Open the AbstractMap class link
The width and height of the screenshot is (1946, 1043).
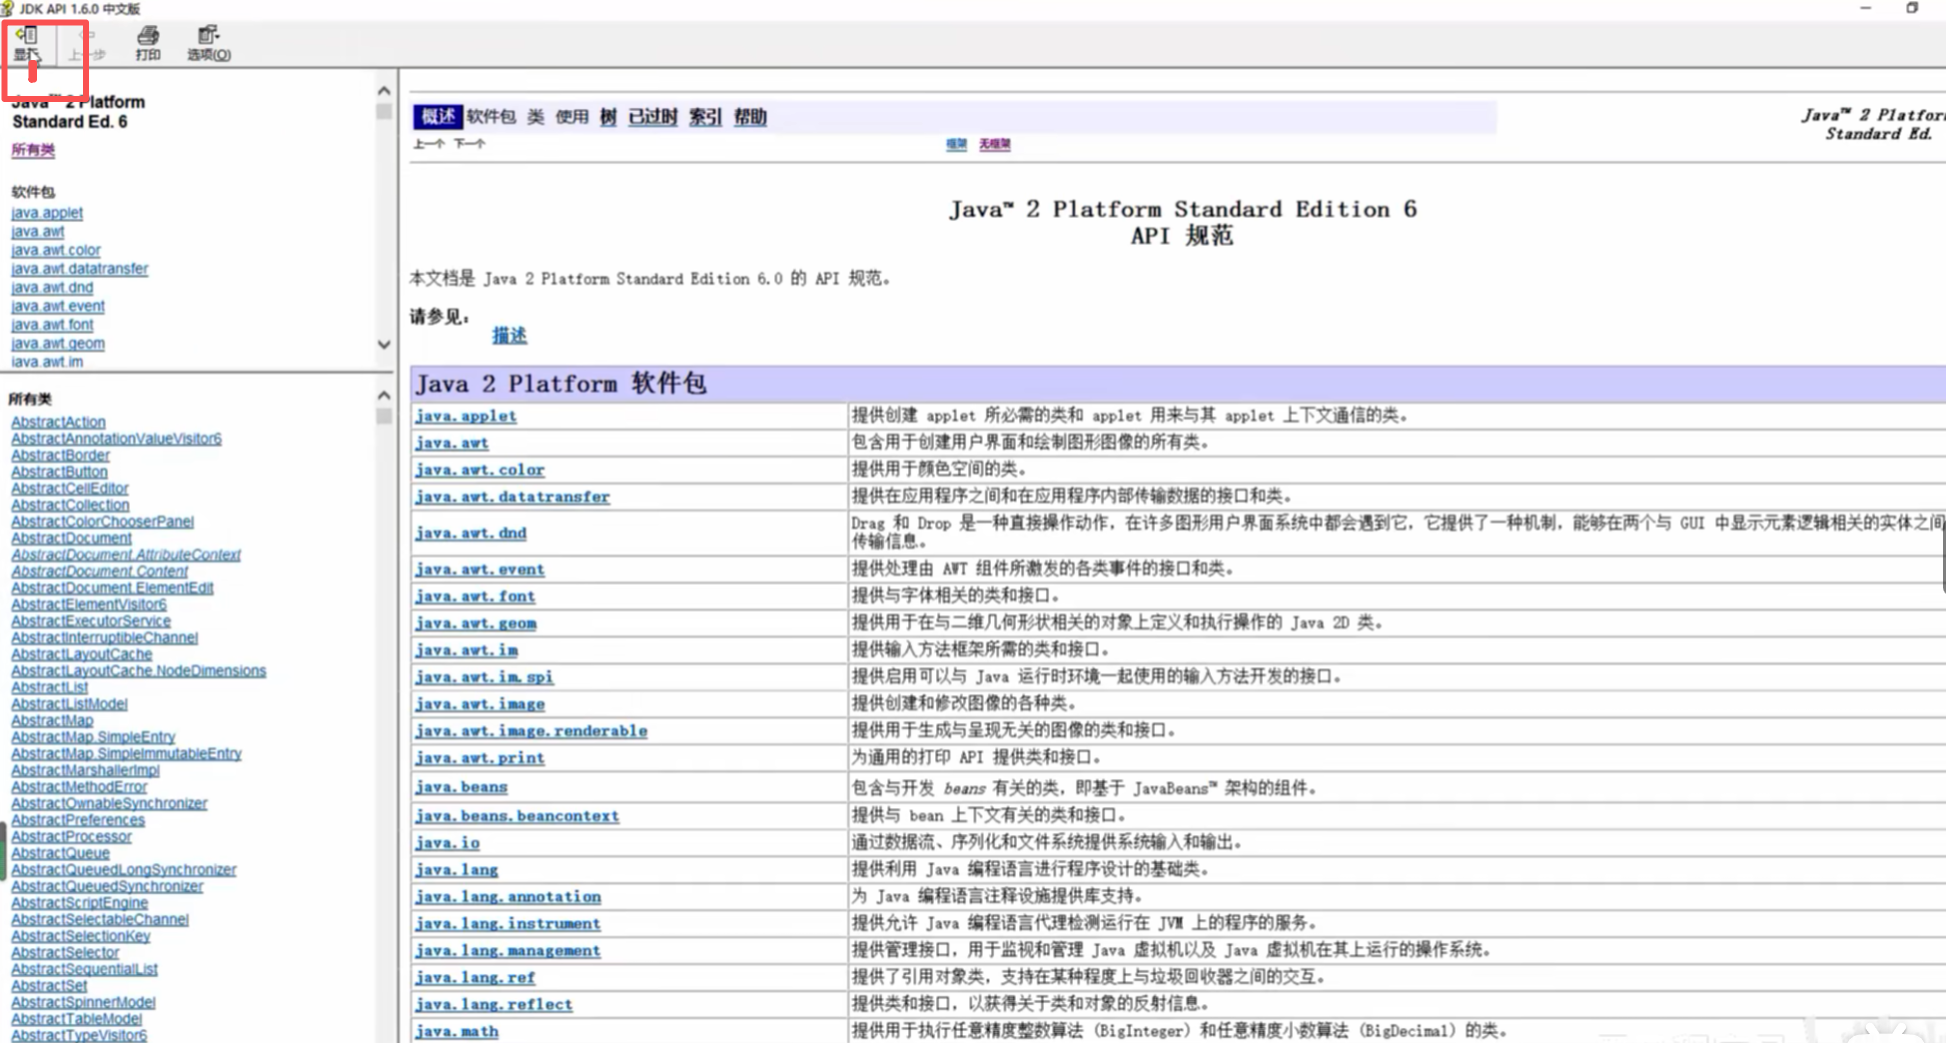point(52,720)
